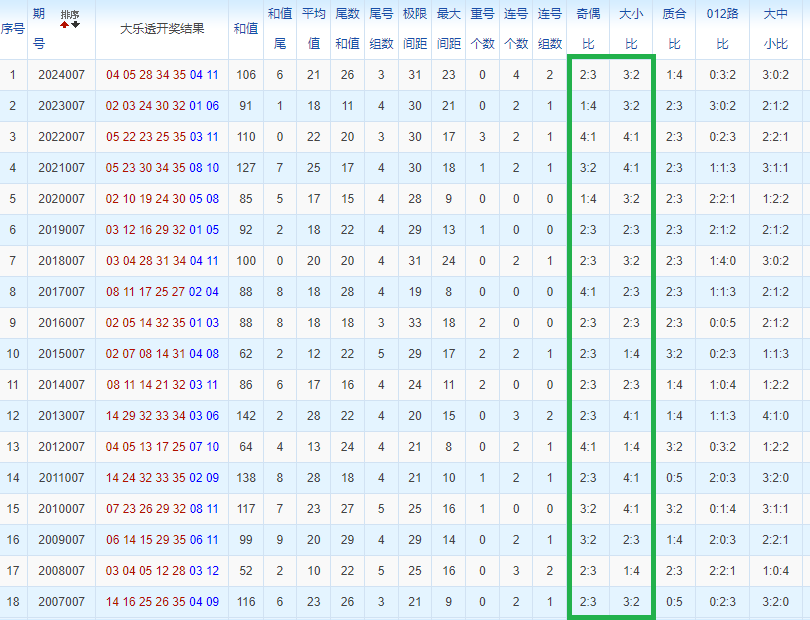This screenshot has width=810, height=620.
Task: Select the 和值 column header
Action: click(x=245, y=28)
